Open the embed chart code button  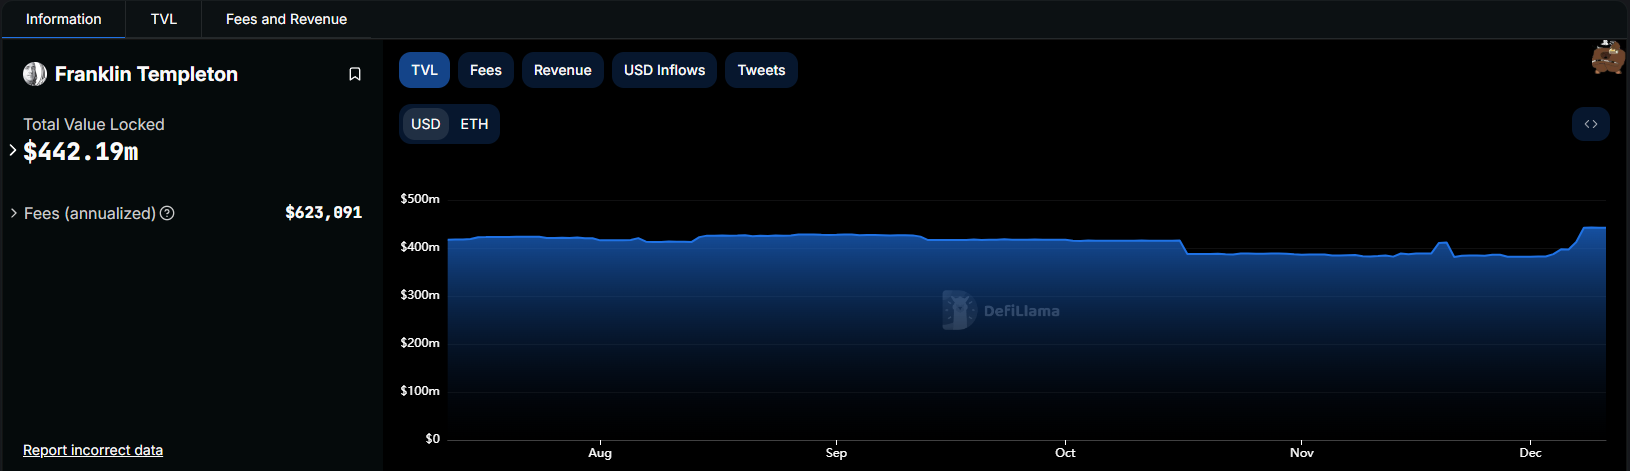[1591, 124]
